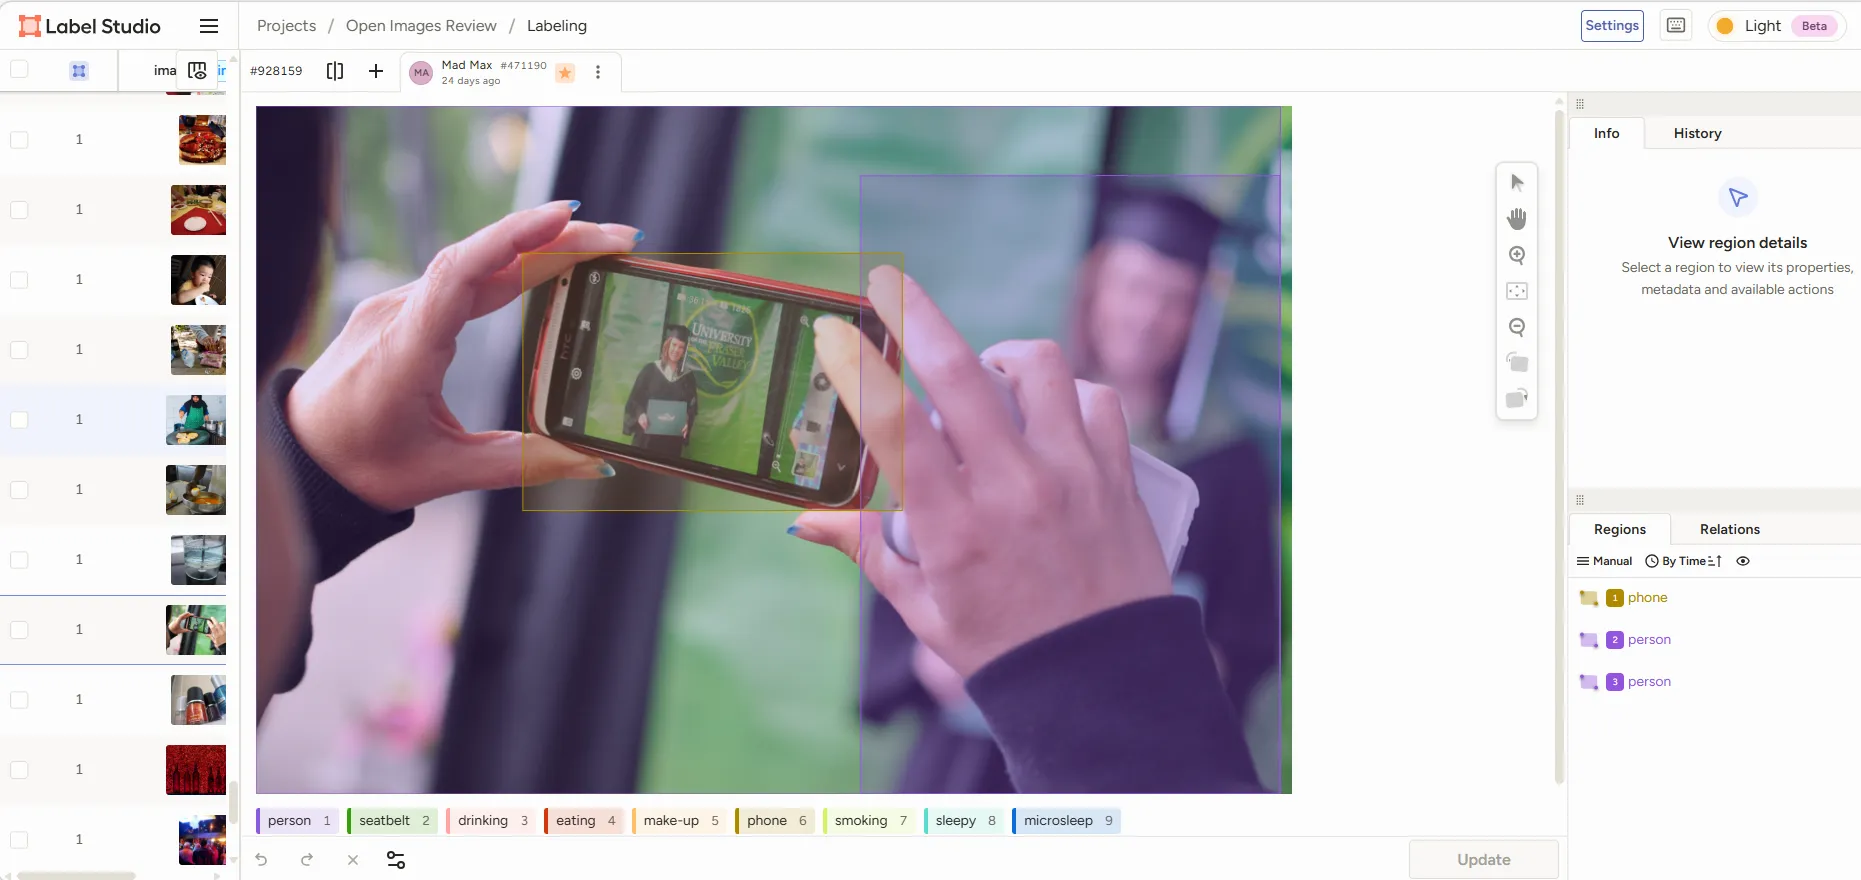Switch to the Relations tab
This screenshot has height=880, width=1861.
click(1729, 529)
